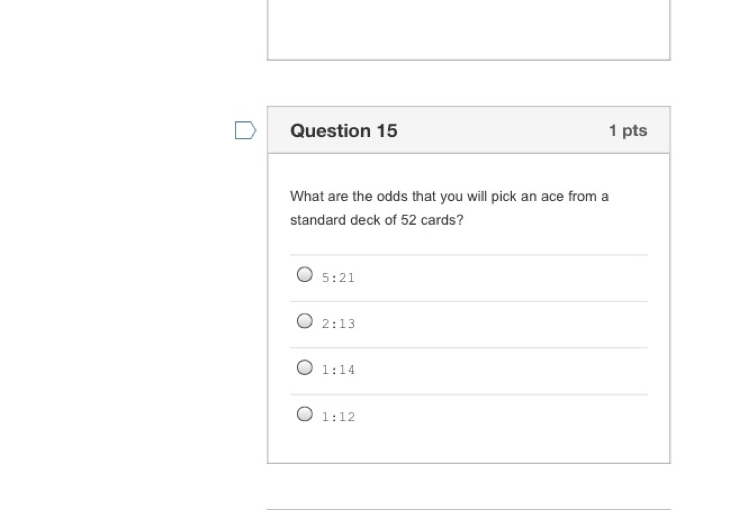Click the gray header bar of Question 15
Screen dimensions: 748x510
click(x=500, y=130)
